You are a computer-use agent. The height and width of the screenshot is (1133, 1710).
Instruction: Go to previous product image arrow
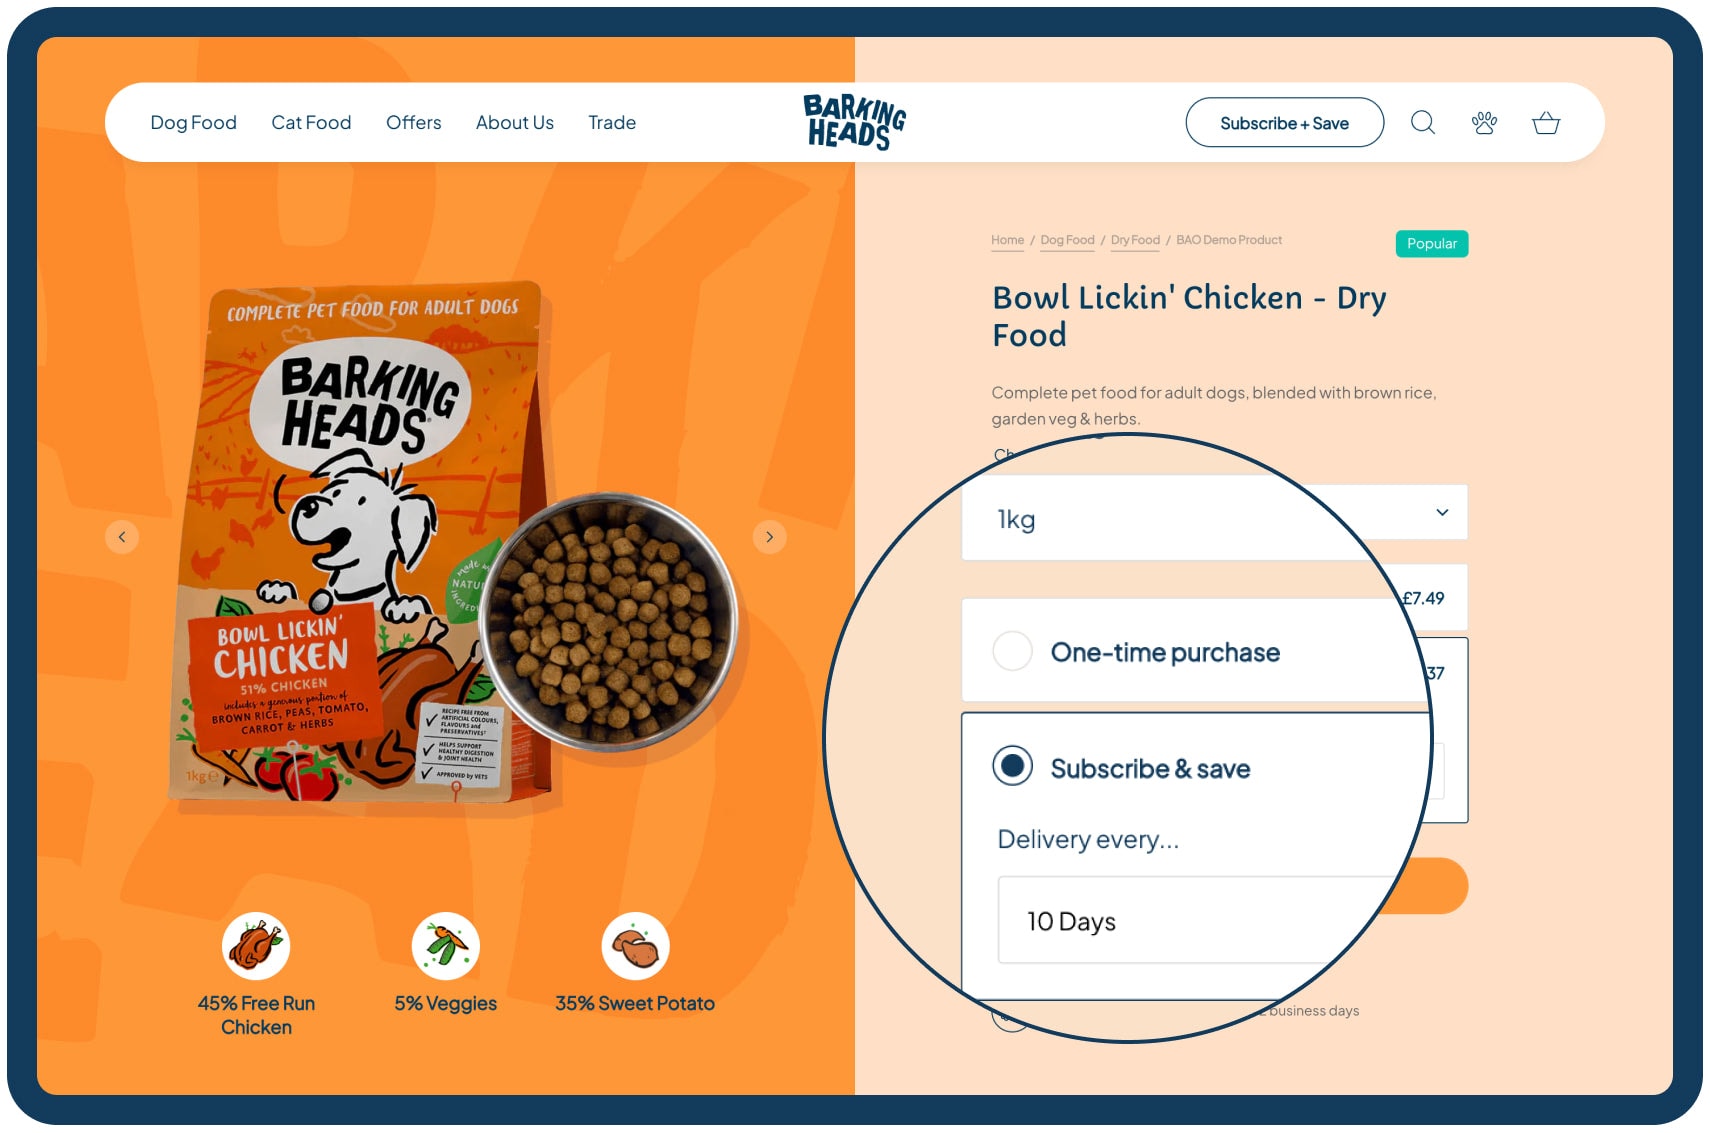click(x=122, y=537)
